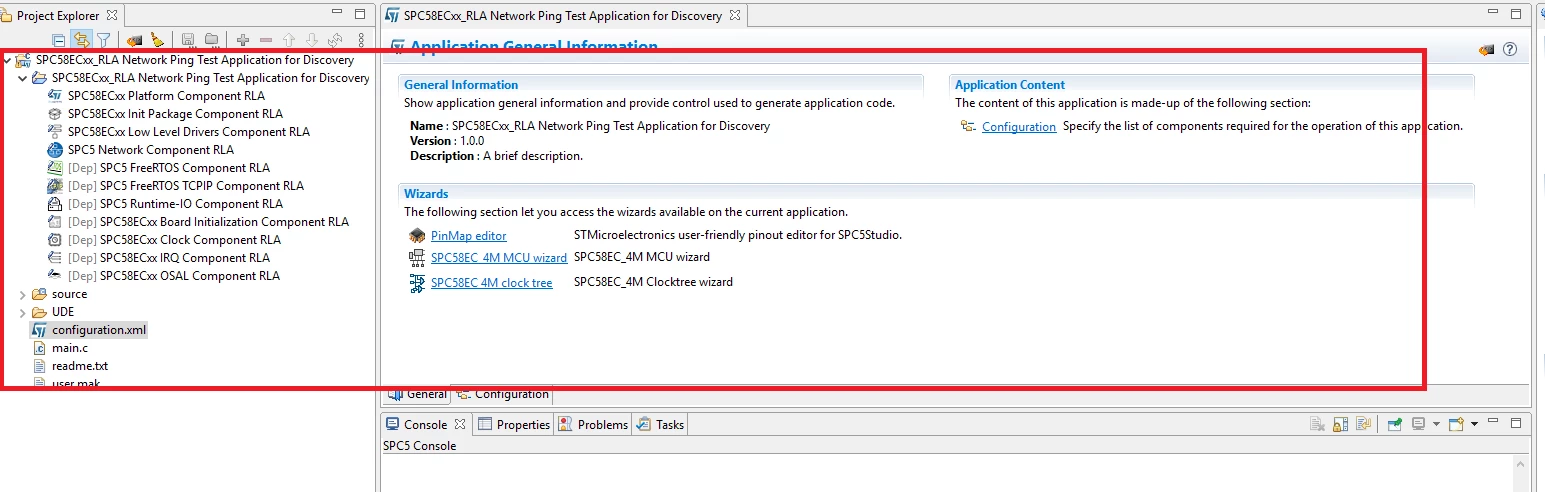Viewport: 1545px width, 492px height.
Task: Select SPC58ECxx_RLA Network Ping Test editor tab
Action: tap(563, 16)
